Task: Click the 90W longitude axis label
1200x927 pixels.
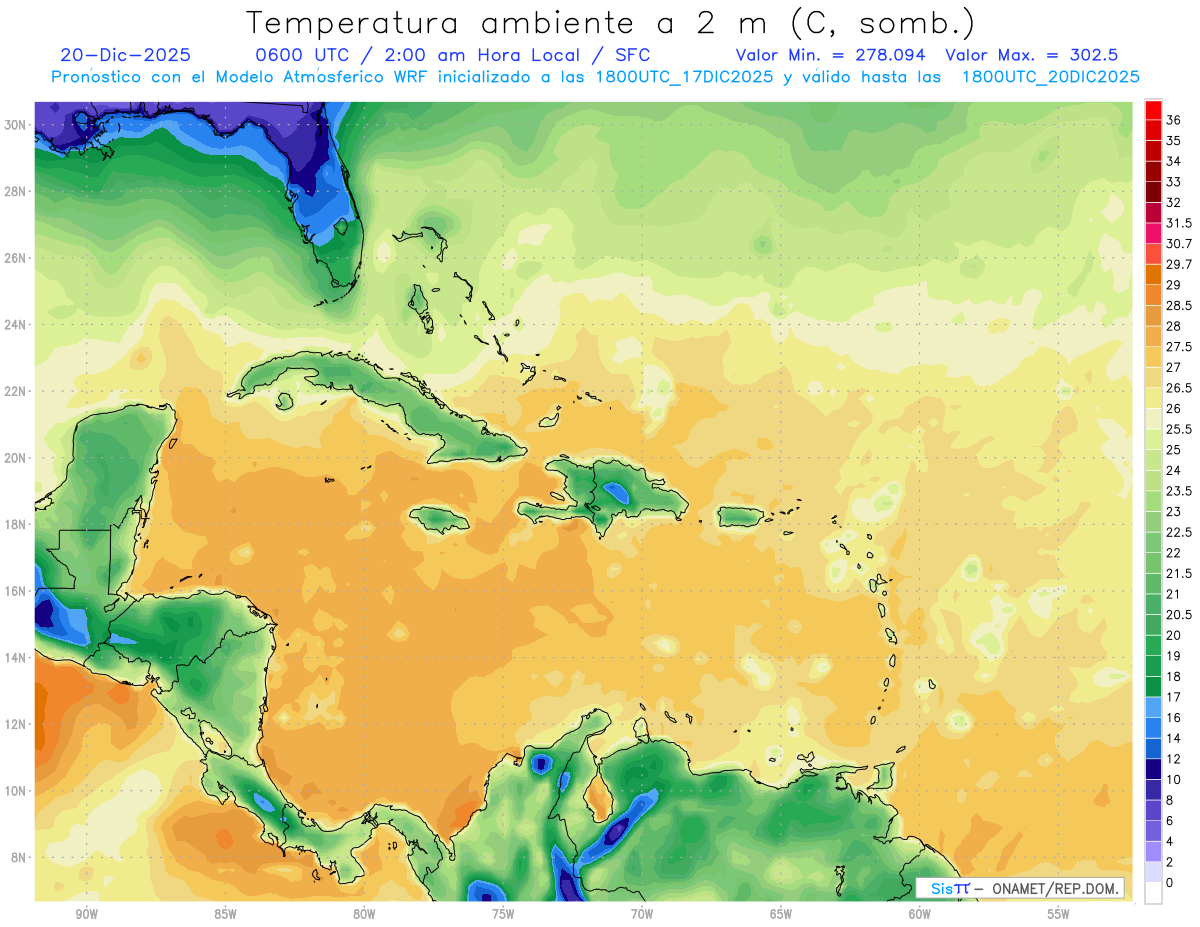Action: [x=87, y=914]
